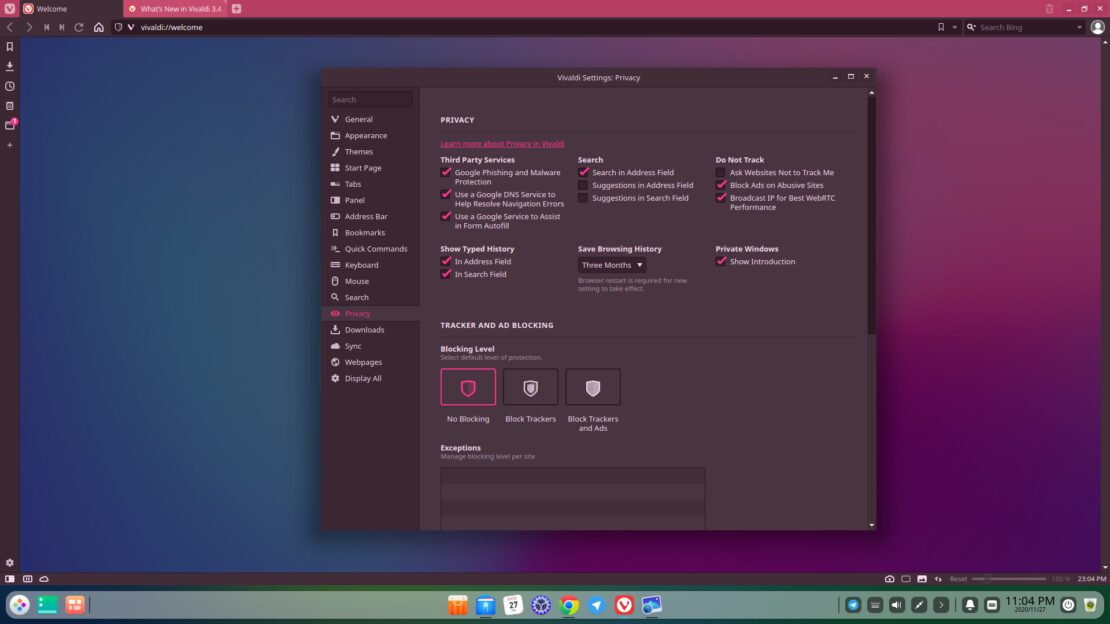The height and width of the screenshot is (624, 1110).
Task: Enable Ask Websites Not to Track Me
Action: coord(720,172)
